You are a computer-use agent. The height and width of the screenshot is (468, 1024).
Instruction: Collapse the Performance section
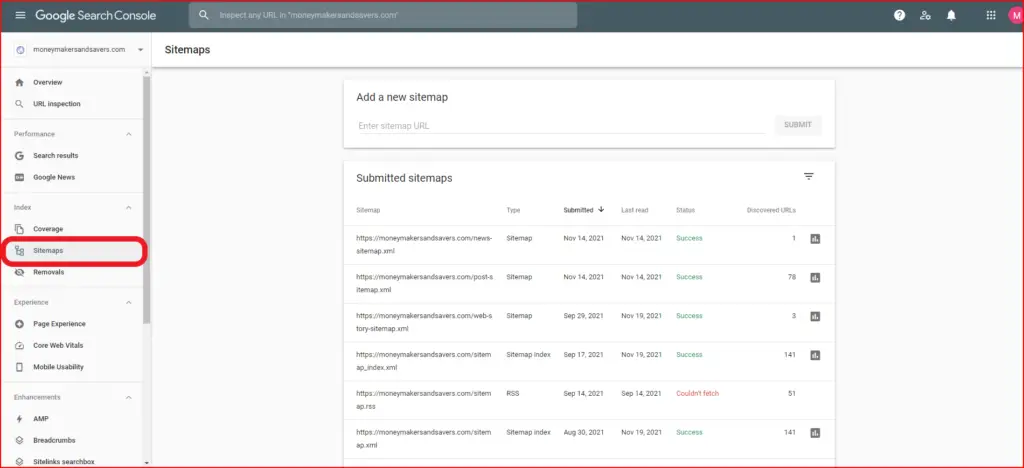pyautogui.click(x=129, y=134)
